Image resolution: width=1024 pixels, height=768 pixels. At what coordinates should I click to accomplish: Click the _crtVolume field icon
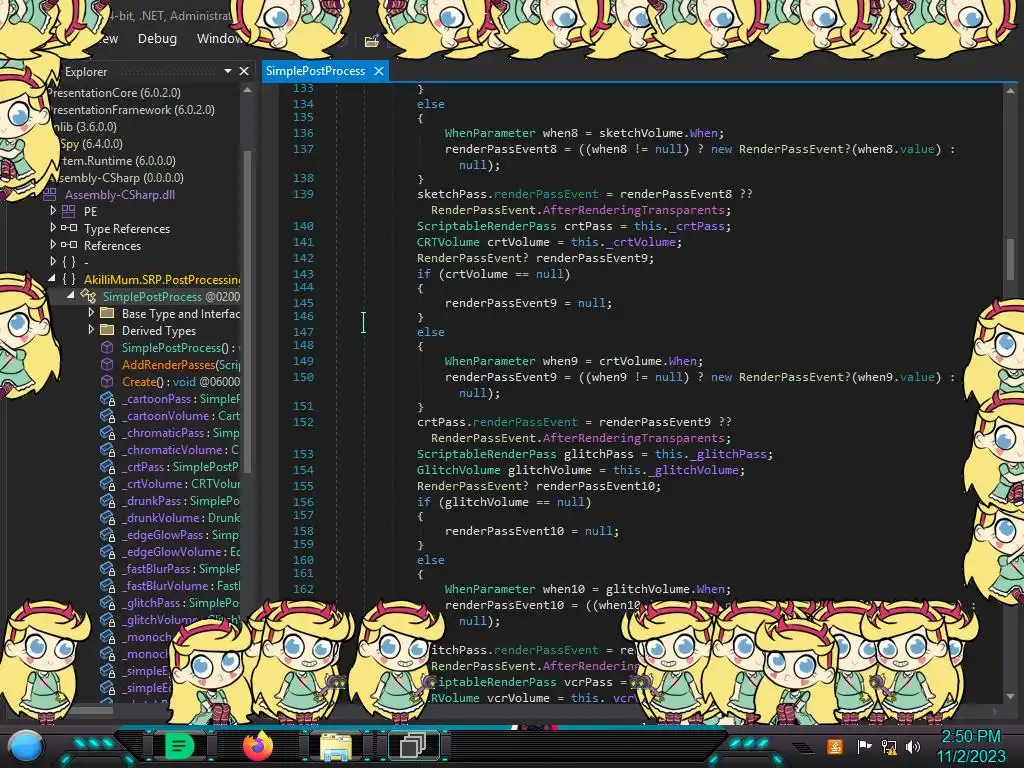[x=107, y=483]
